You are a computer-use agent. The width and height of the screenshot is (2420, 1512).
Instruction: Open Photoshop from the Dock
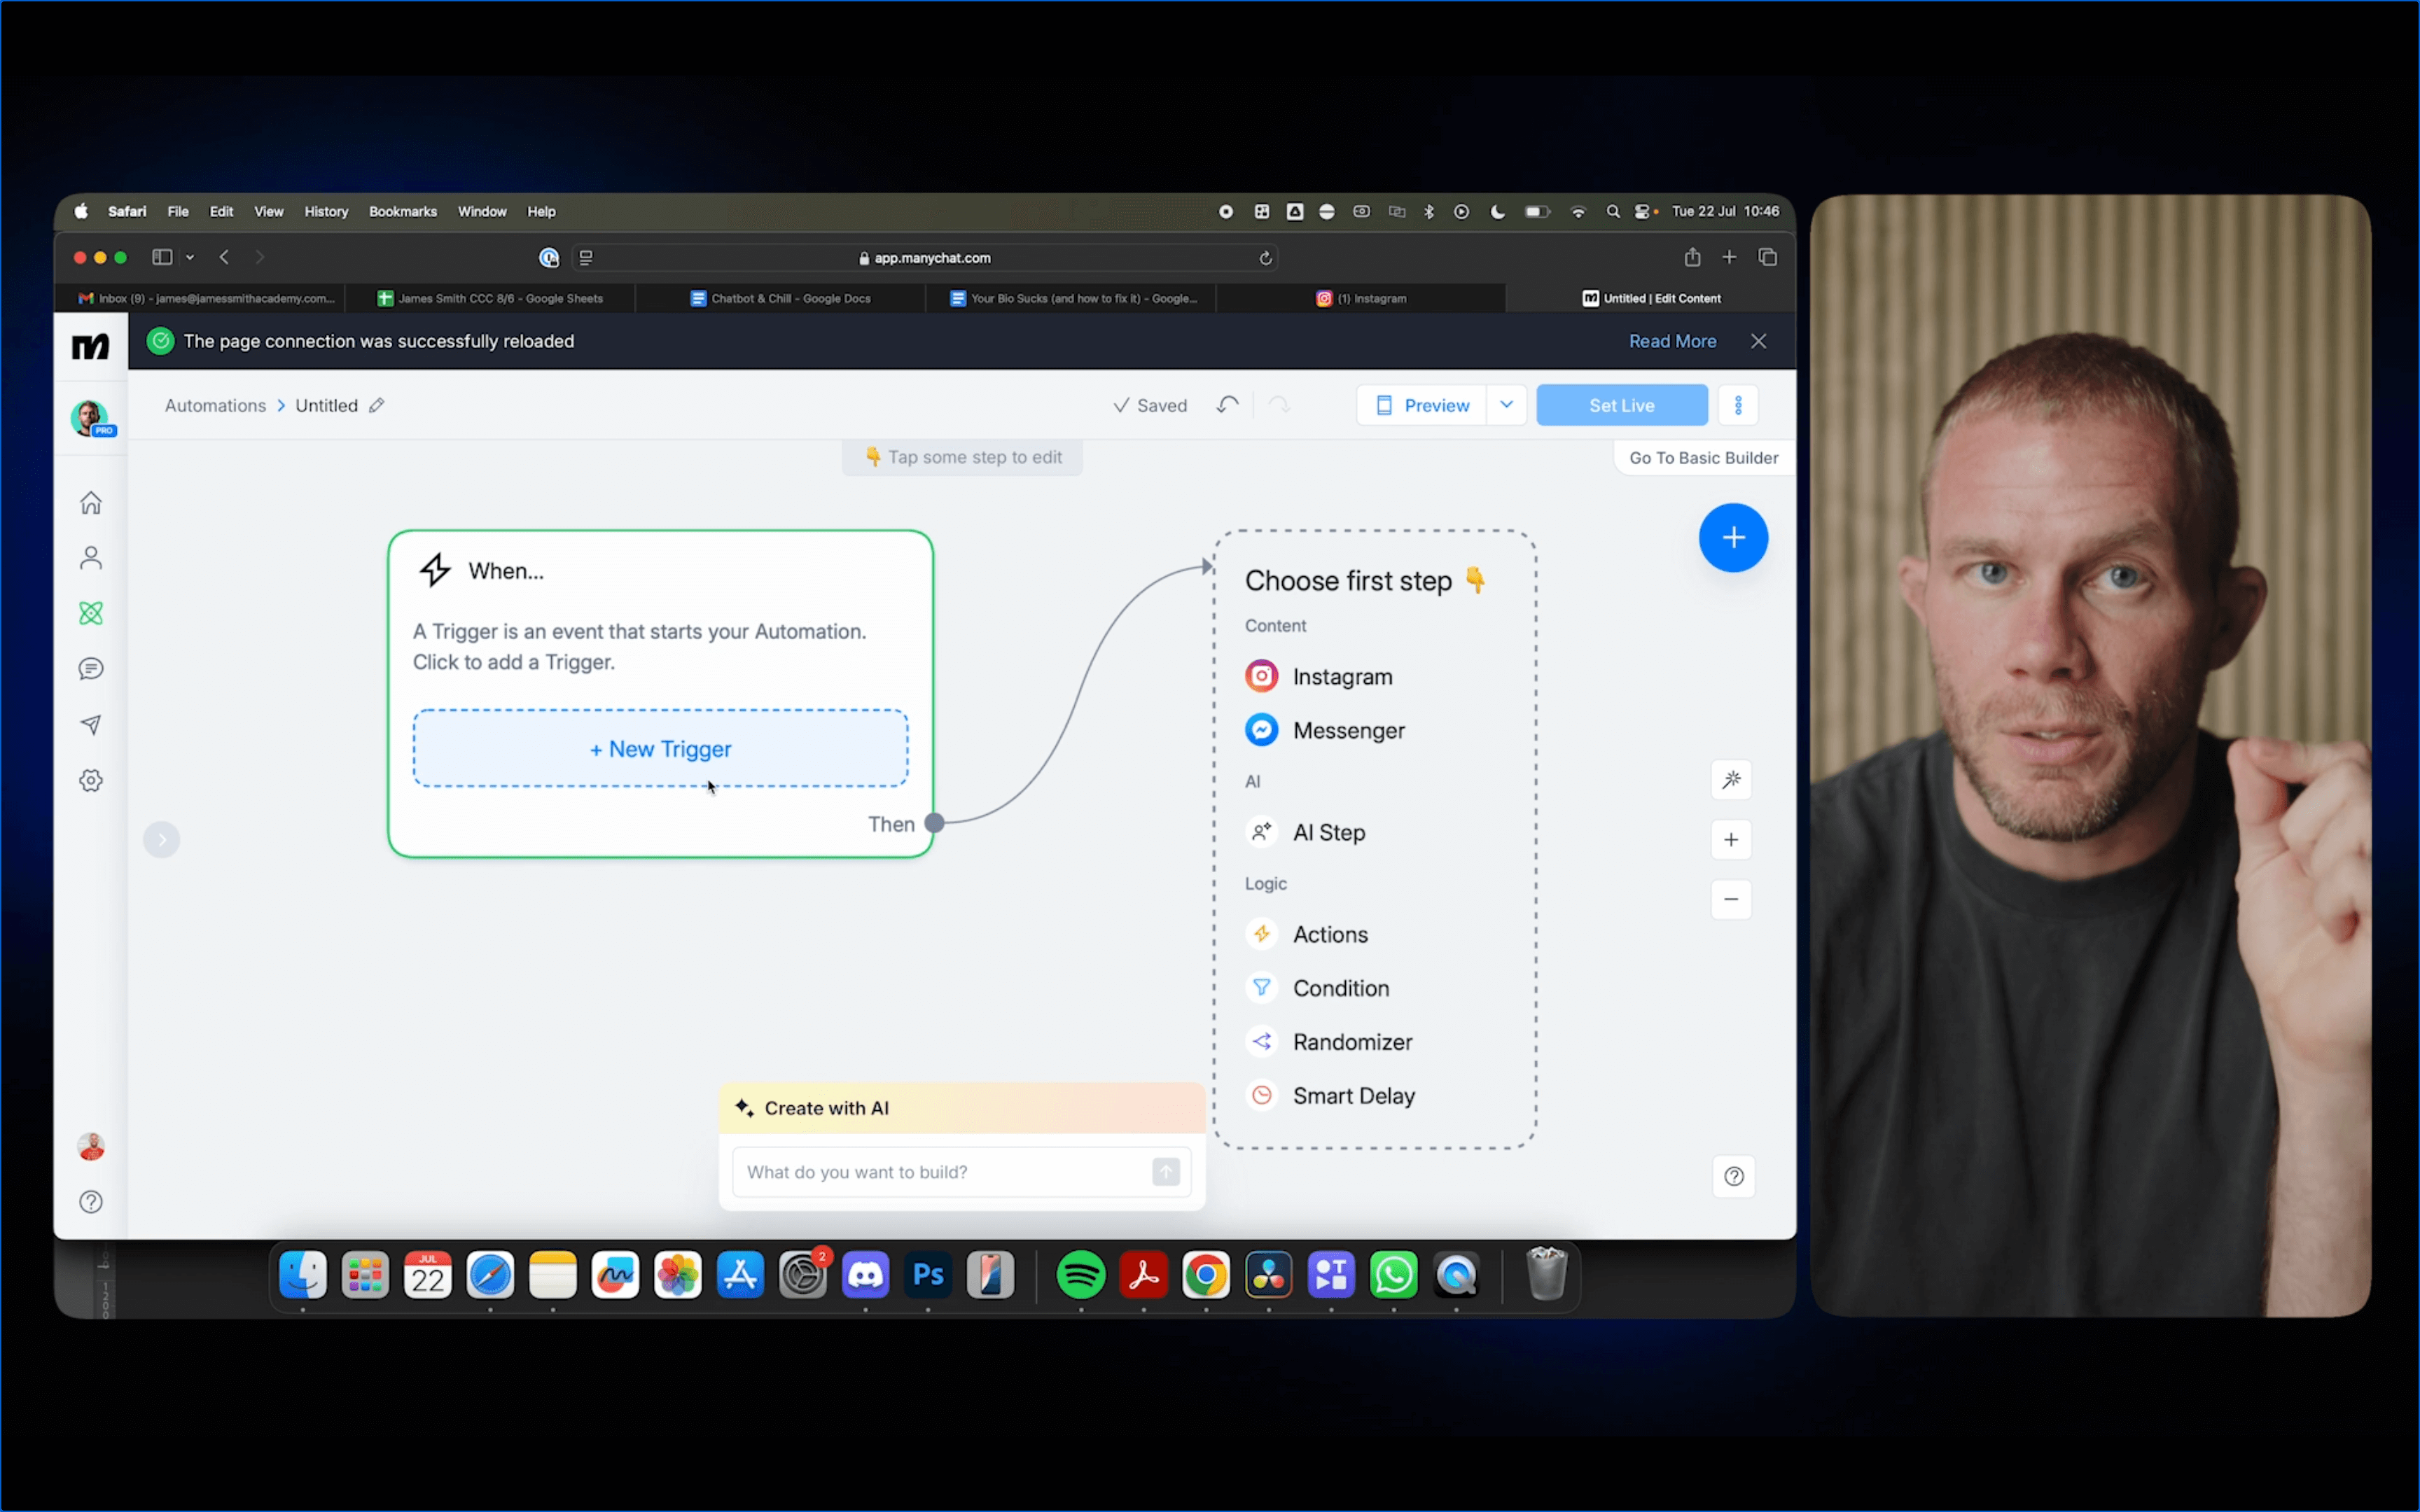point(928,1275)
